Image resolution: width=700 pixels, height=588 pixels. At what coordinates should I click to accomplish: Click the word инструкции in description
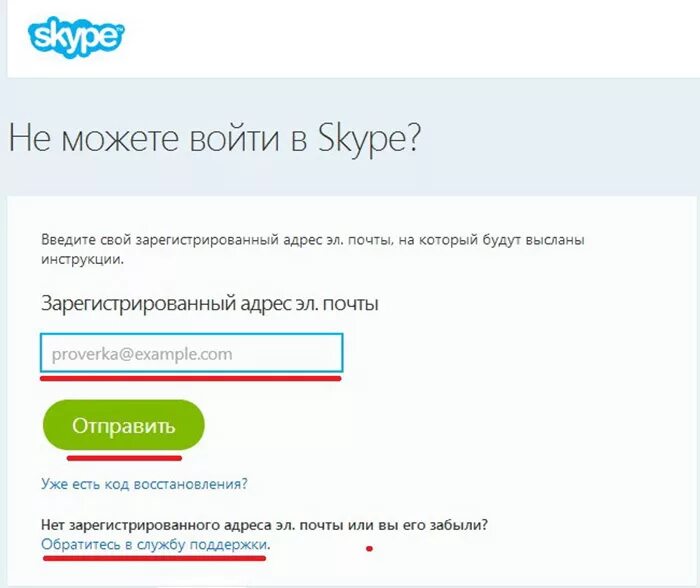[x=82, y=259]
